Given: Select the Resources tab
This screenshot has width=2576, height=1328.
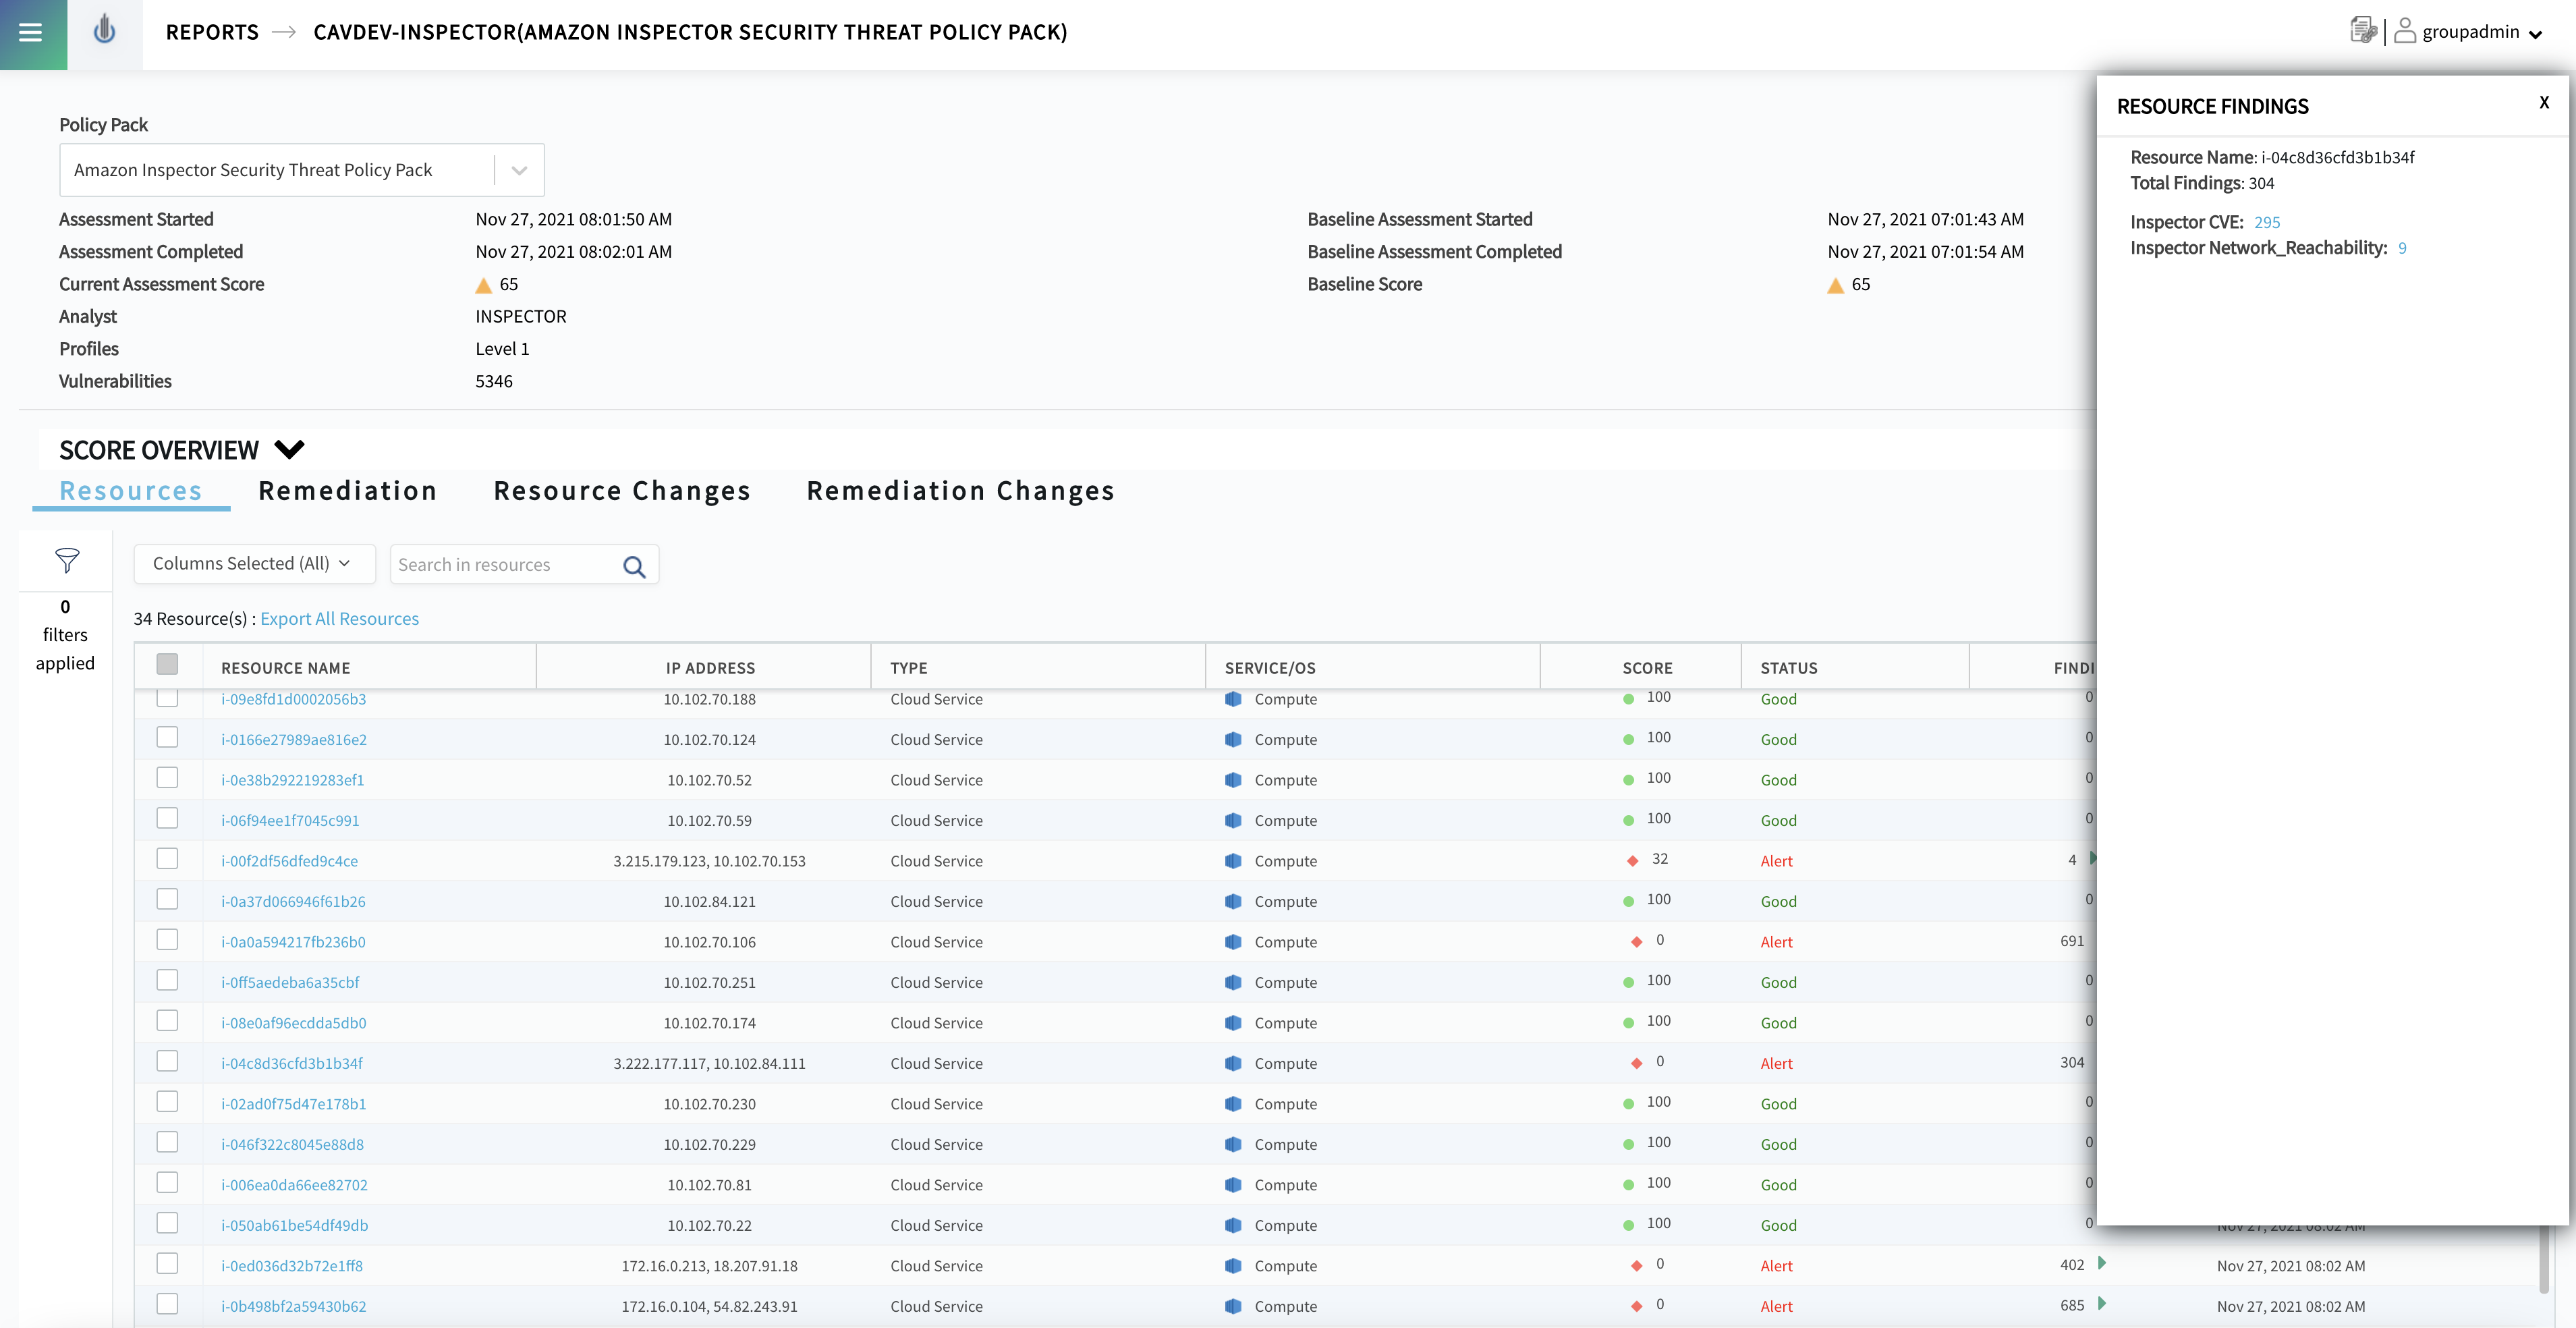Looking at the screenshot, I should coord(131,491).
